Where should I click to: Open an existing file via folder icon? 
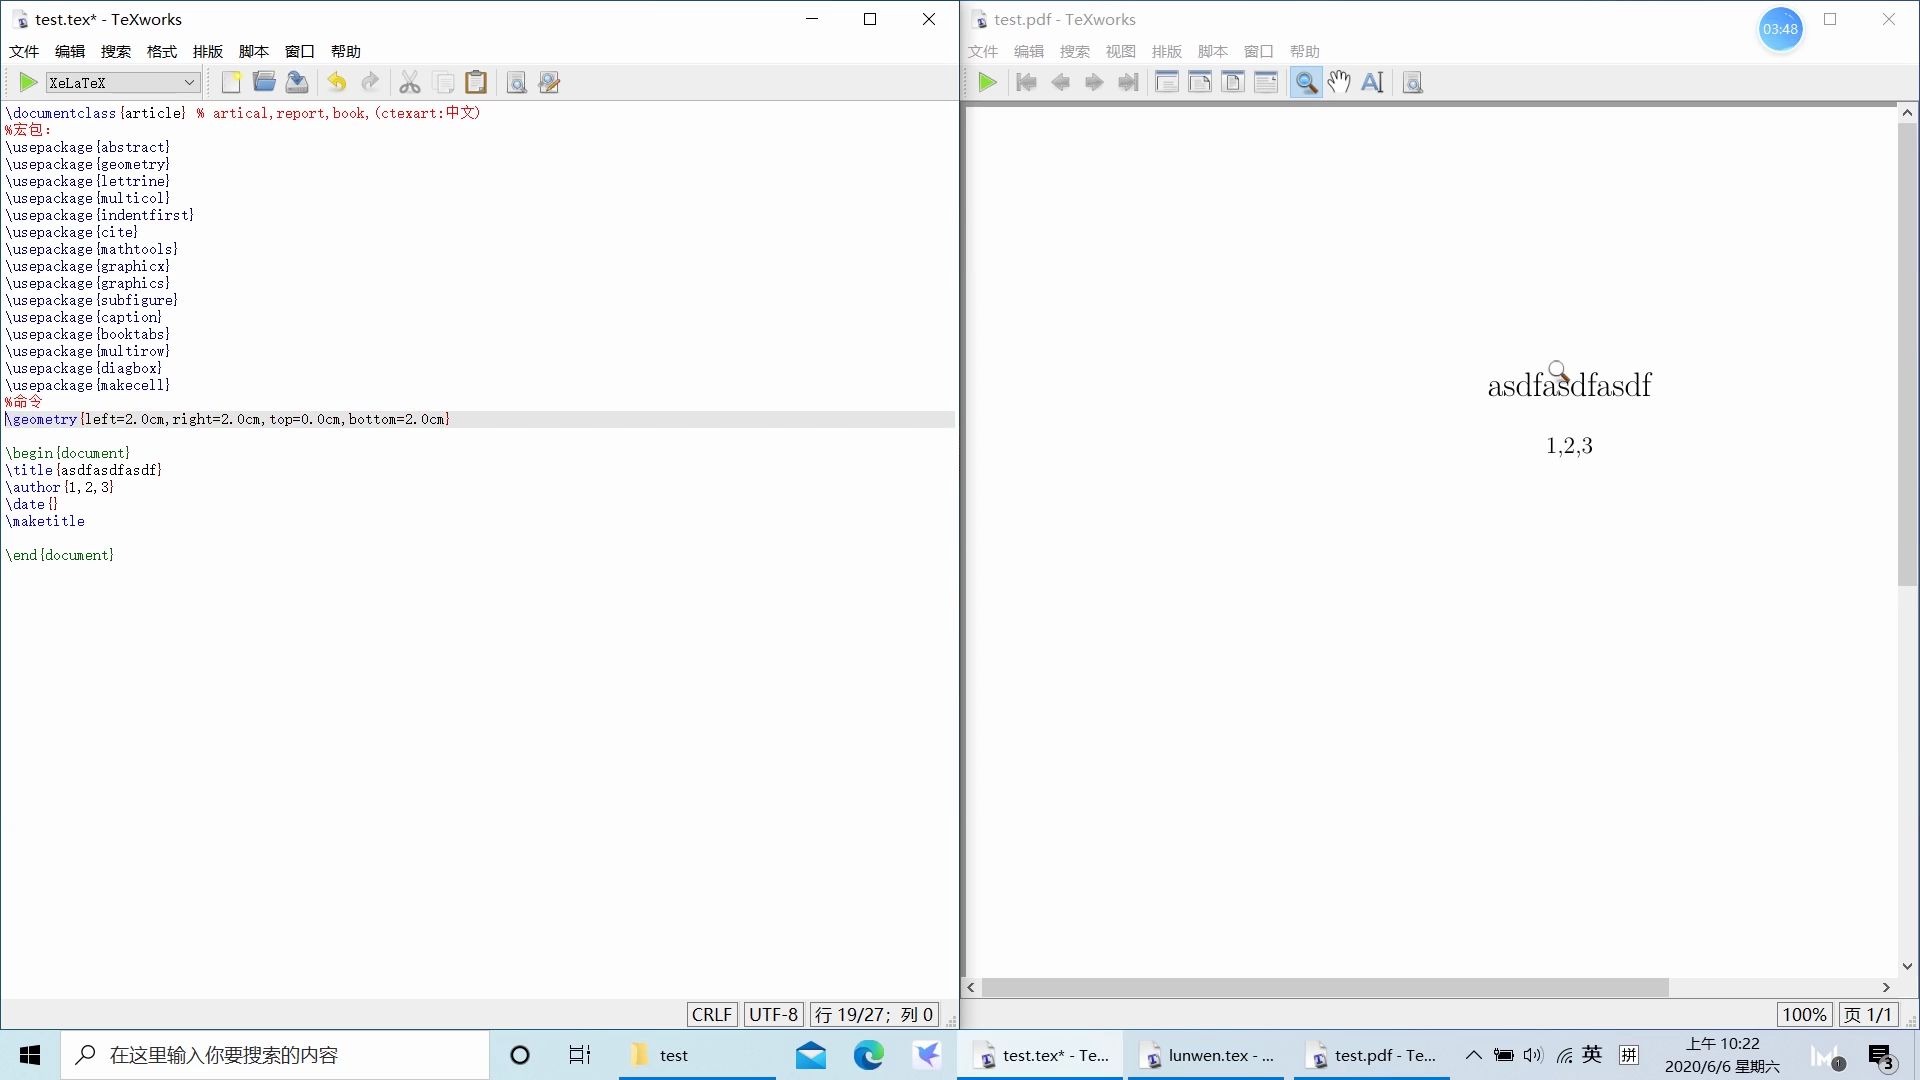(x=264, y=83)
